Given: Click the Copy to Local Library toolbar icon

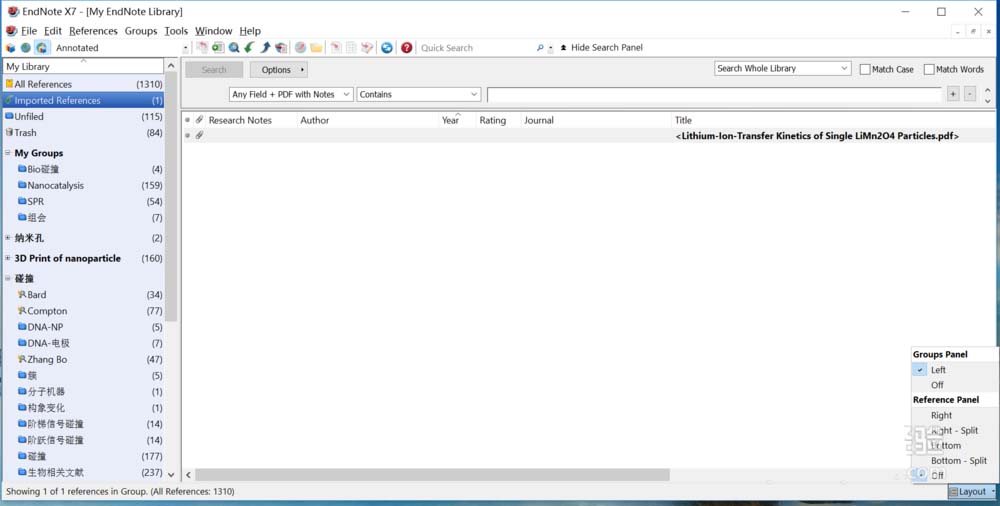Looking at the screenshot, I should [202, 48].
